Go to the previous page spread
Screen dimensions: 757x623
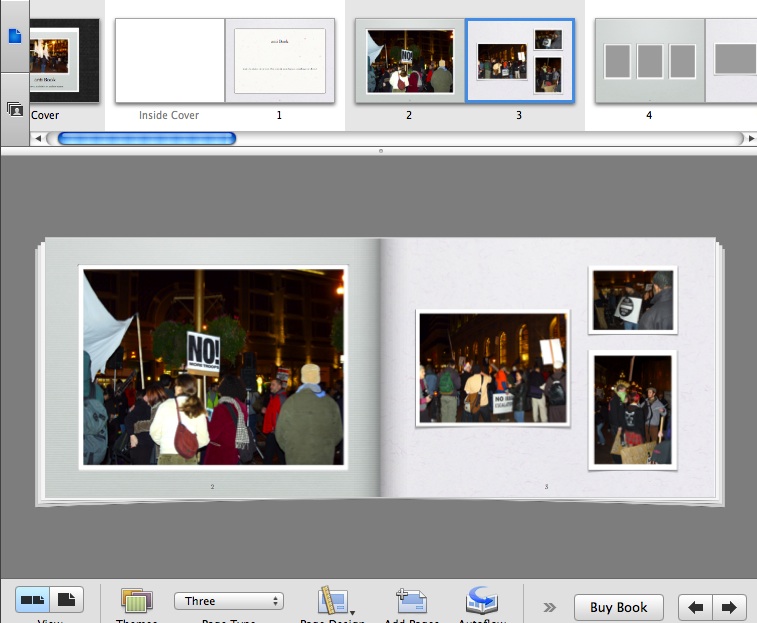(695, 607)
